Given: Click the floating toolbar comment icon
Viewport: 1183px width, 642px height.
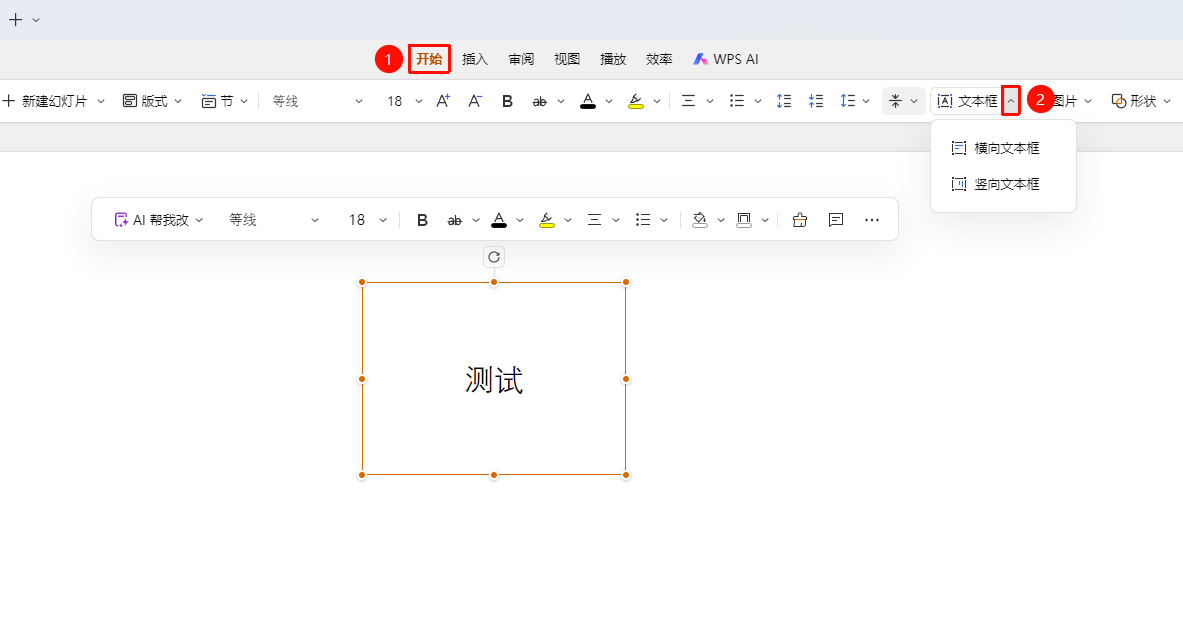Looking at the screenshot, I should coord(836,220).
